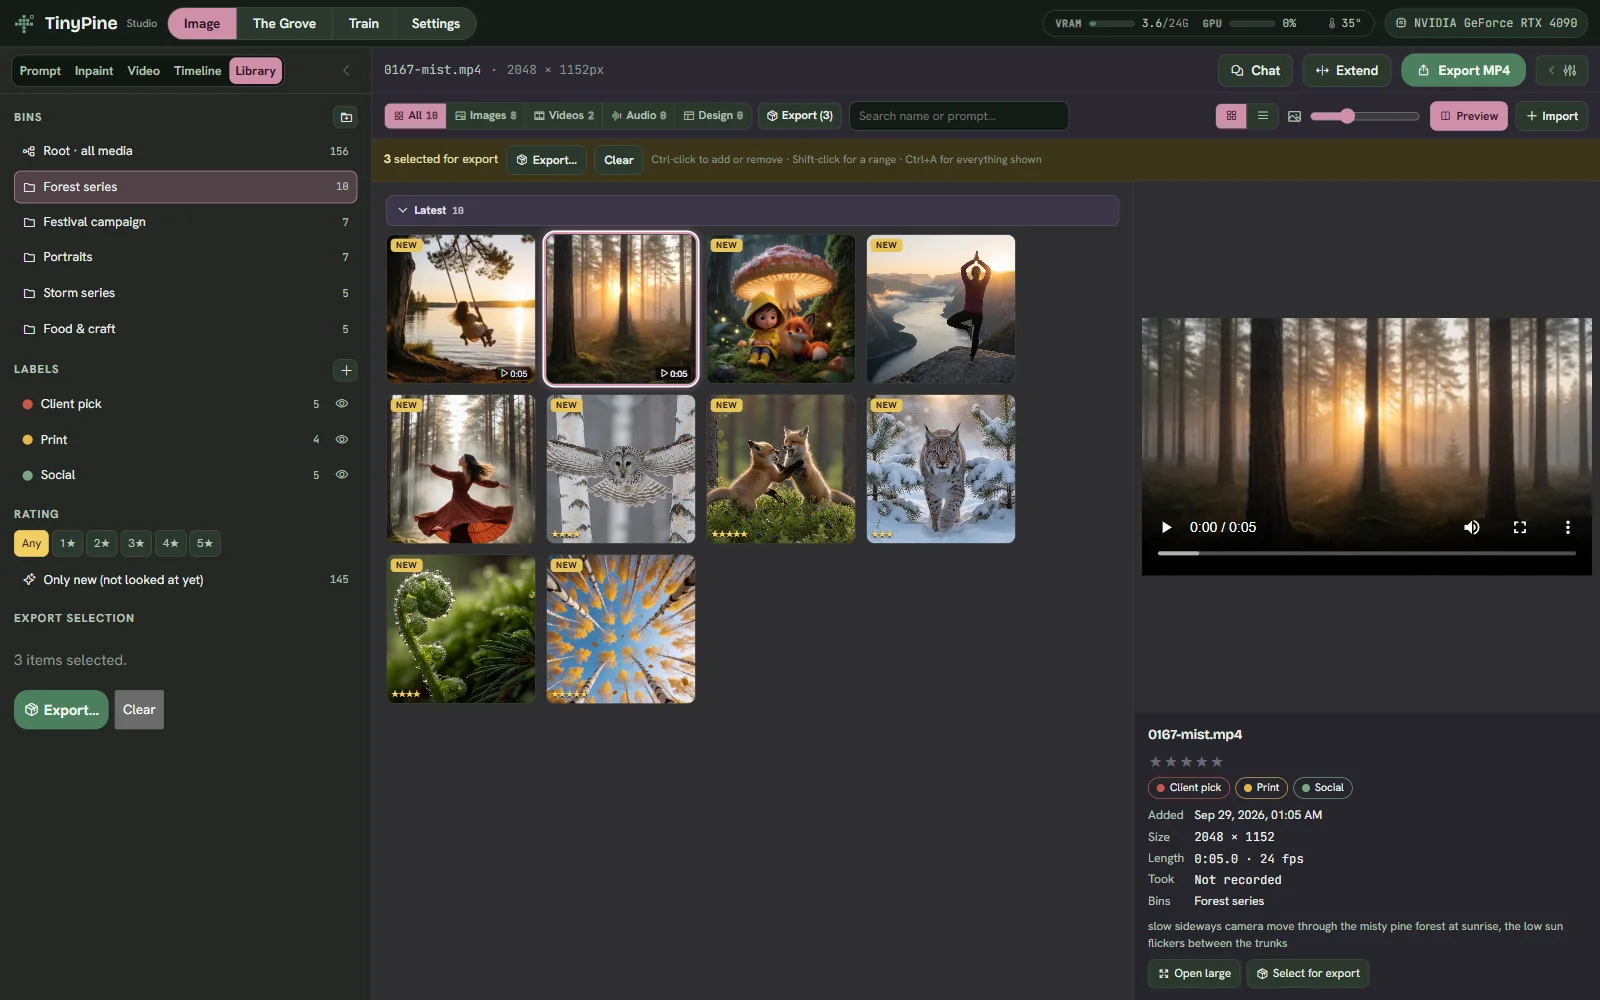This screenshot has width=1600, height=1000.
Task: Switch to list view icon
Action: 1263,116
